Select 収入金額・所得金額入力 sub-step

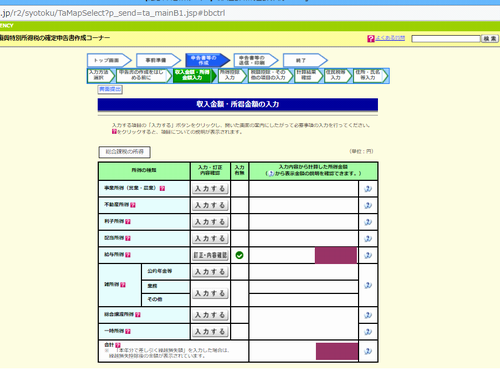pyautogui.click(x=195, y=75)
